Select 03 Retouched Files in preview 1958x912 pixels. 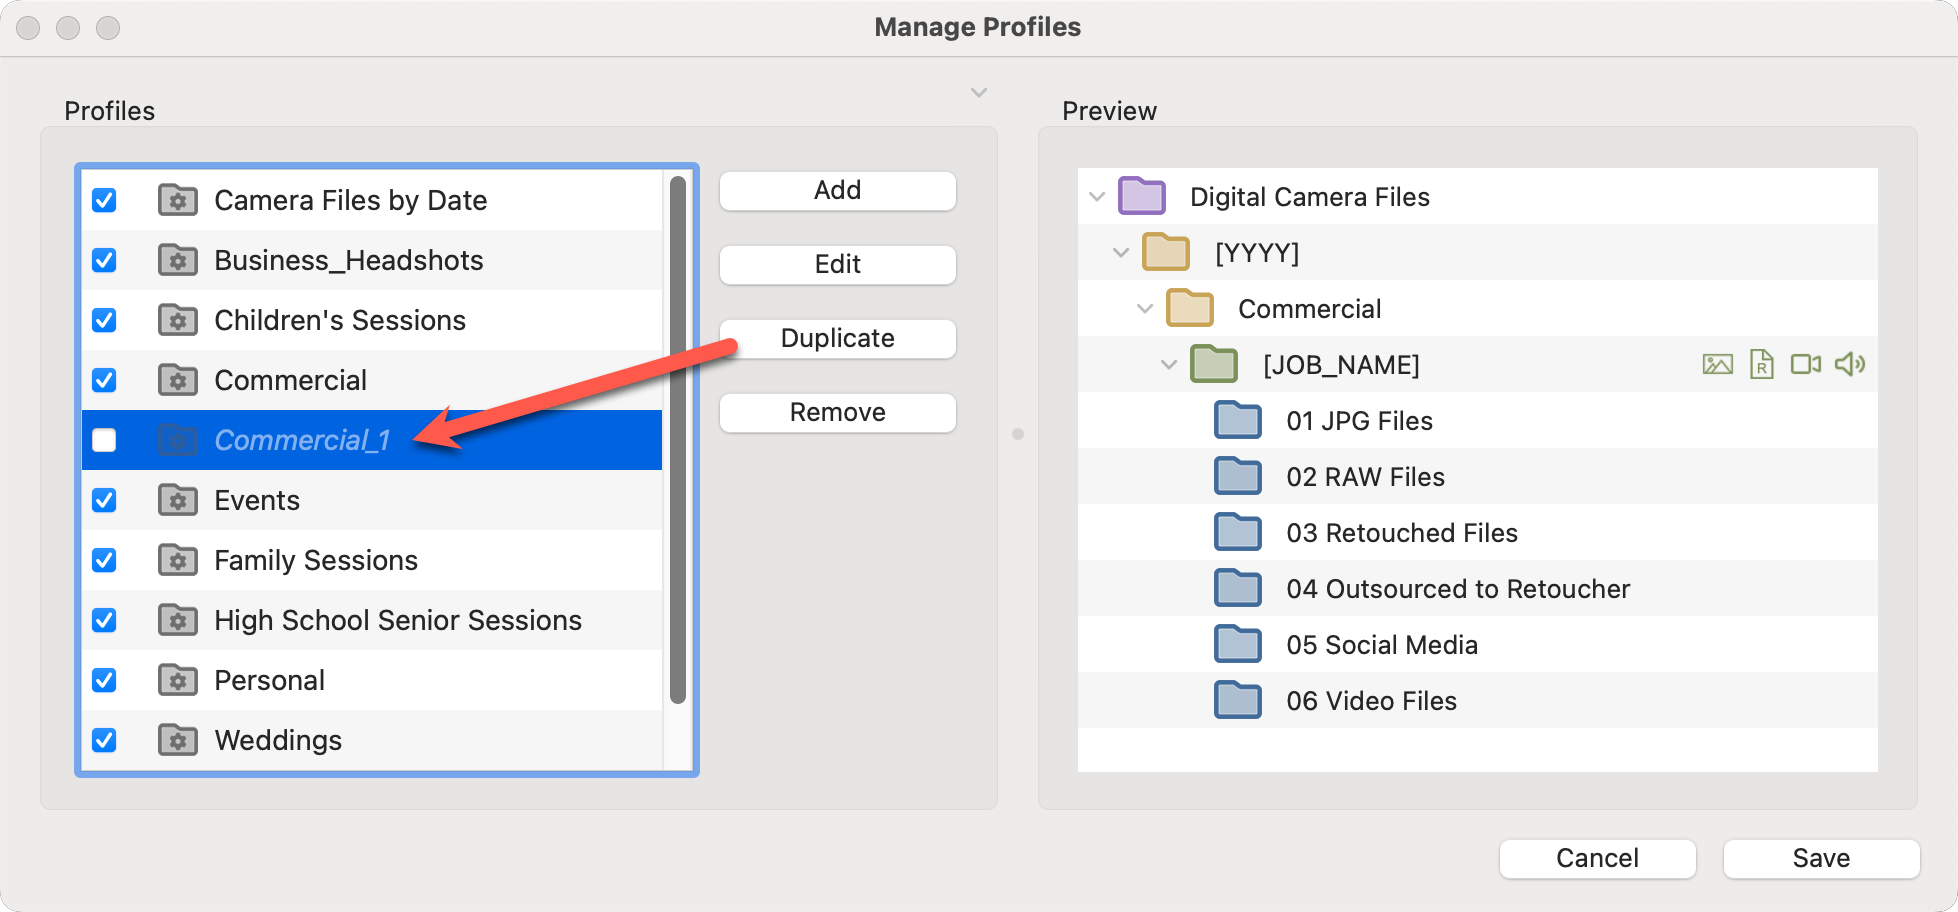point(1401,533)
